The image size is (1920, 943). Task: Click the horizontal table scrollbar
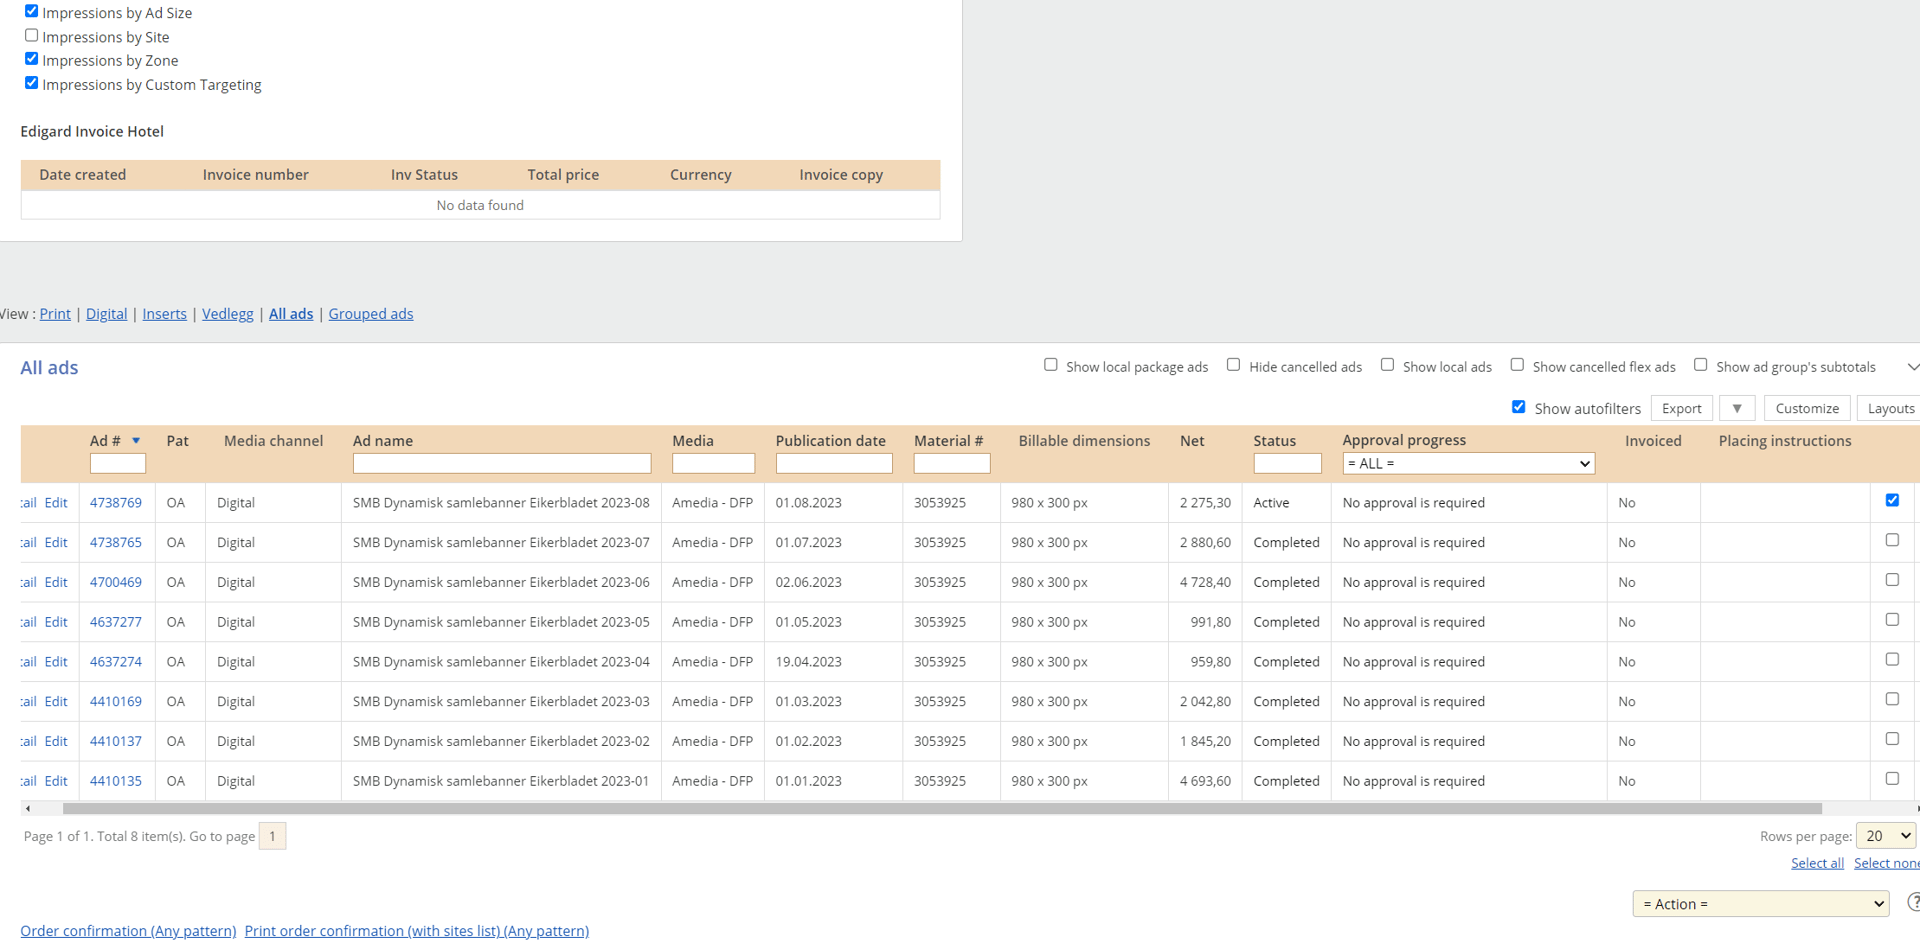tap(941, 808)
